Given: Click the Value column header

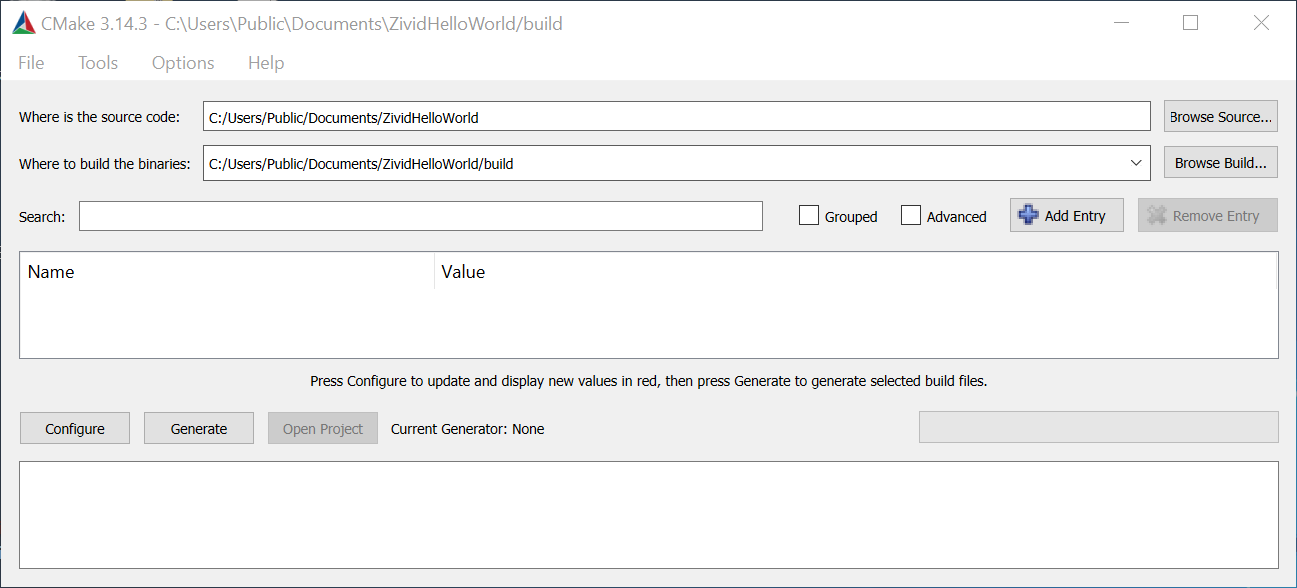Looking at the screenshot, I should pyautogui.click(x=856, y=271).
